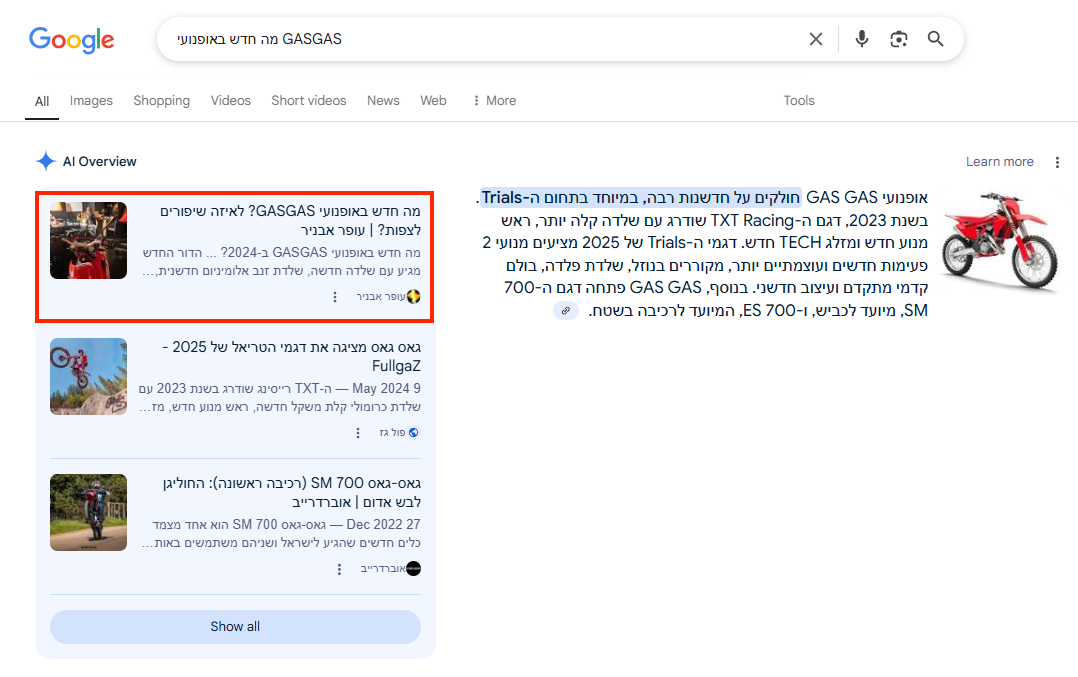Image resolution: width=1078 pixels, height=677 pixels.
Task: Click the magnifying glass search button
Action: click(x=935, y=39)
